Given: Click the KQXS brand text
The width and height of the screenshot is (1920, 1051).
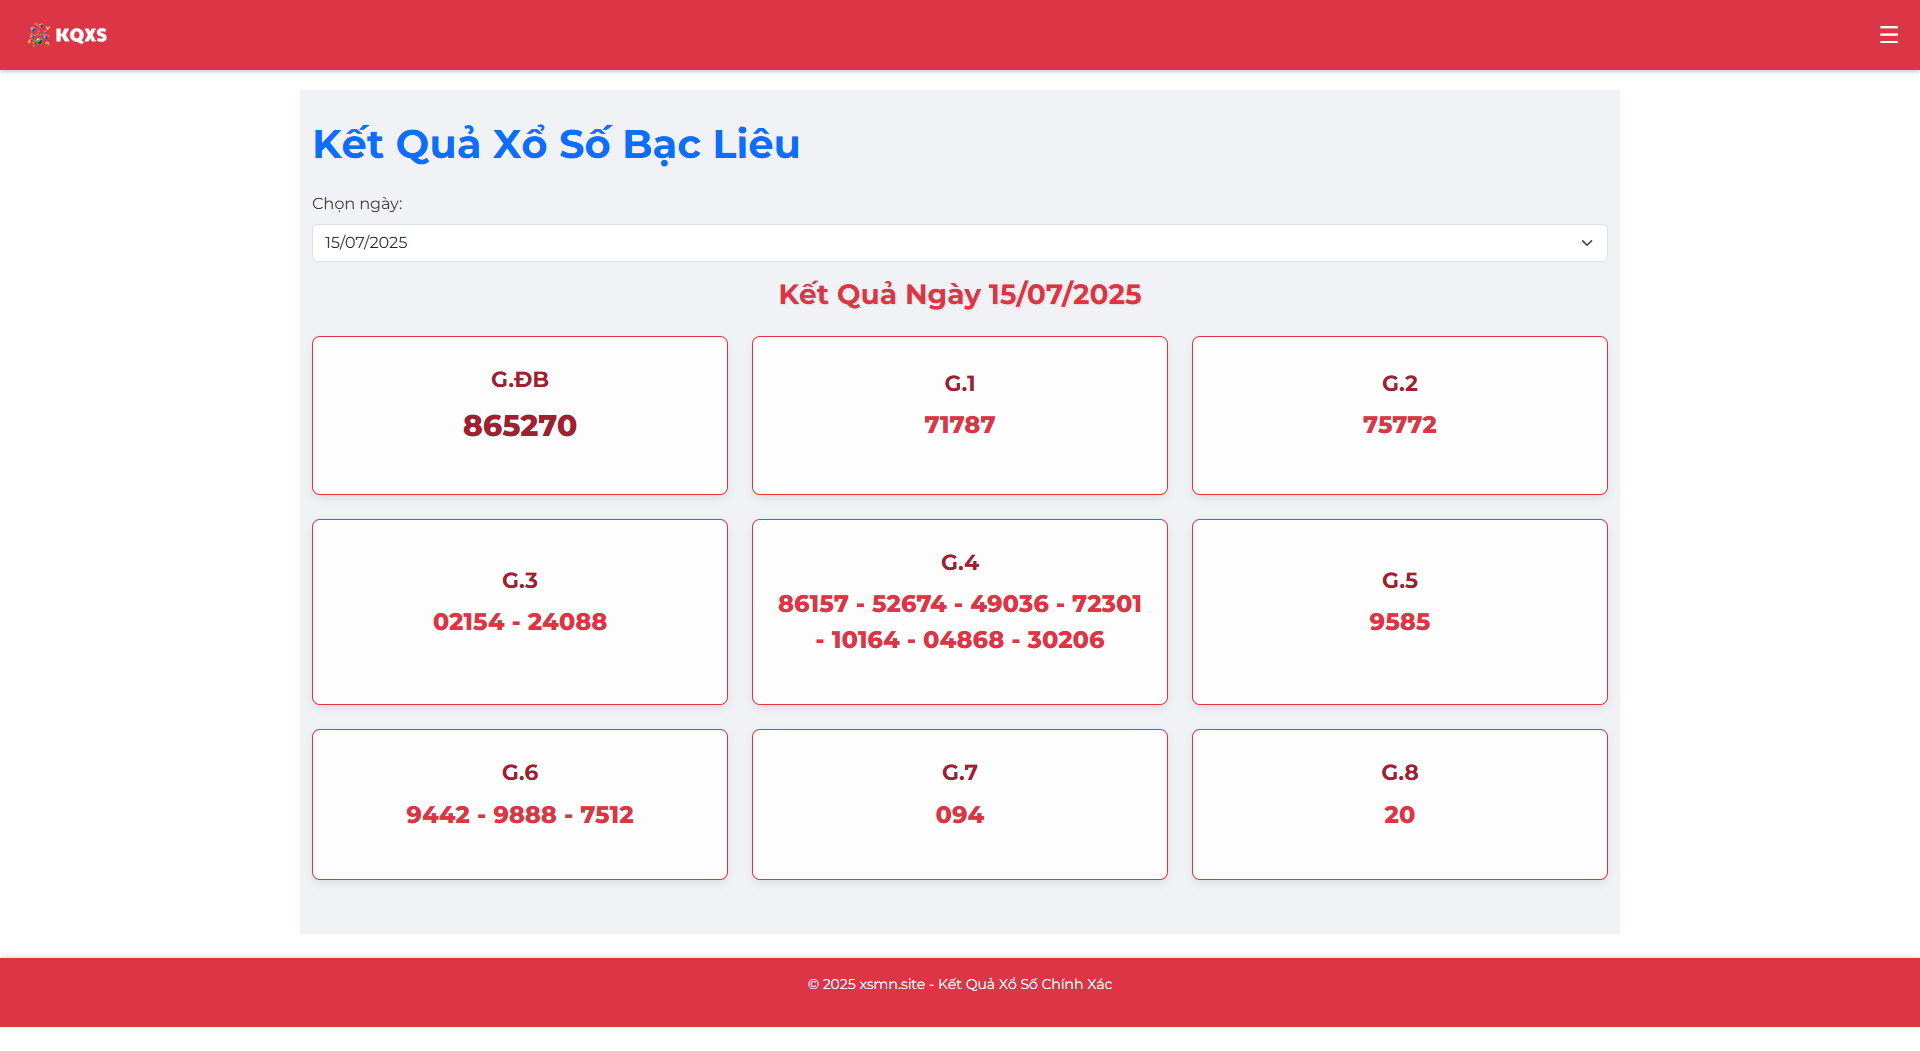Looking at the screenshot, I should [x=81, y=35].
